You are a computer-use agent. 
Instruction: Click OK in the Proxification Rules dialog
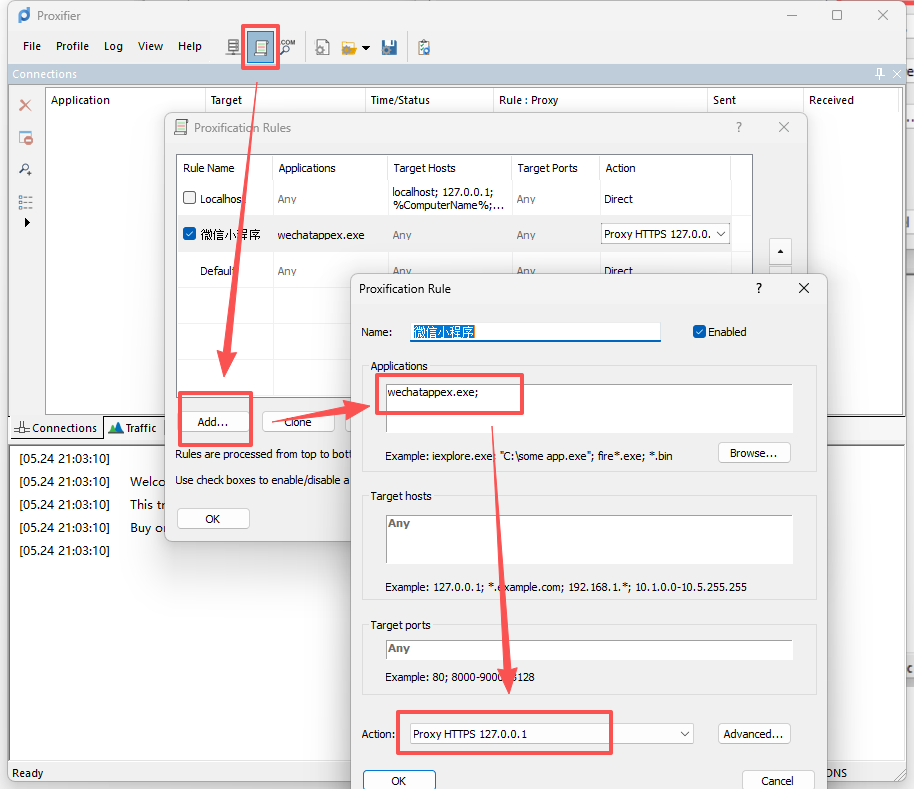click(213, 519)
